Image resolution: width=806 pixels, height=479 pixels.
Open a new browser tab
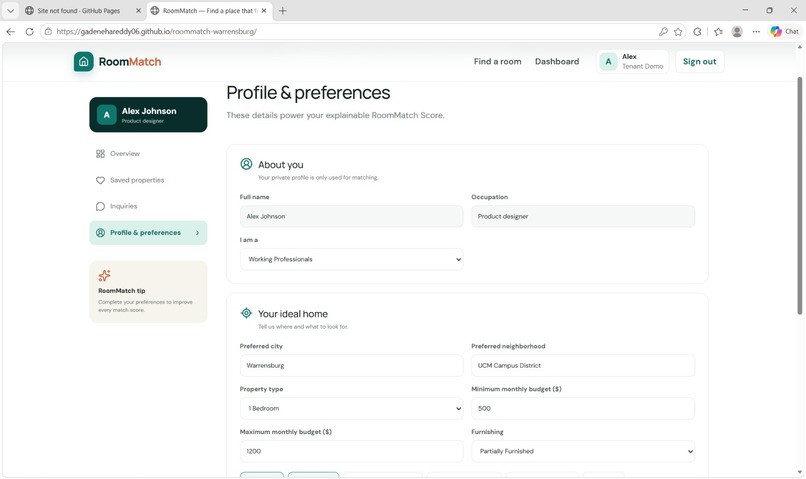282,10
